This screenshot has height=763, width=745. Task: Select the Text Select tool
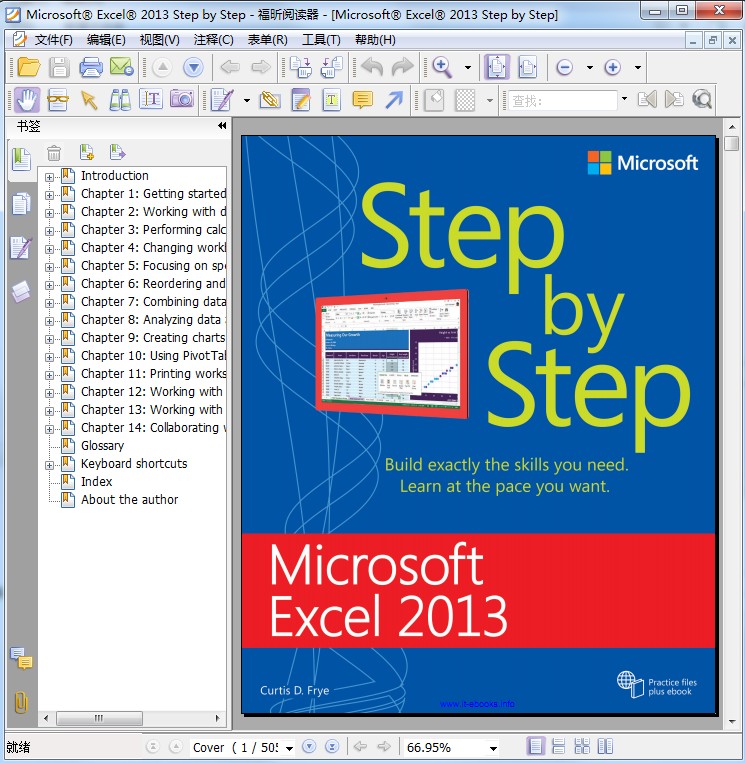(151, 99)
